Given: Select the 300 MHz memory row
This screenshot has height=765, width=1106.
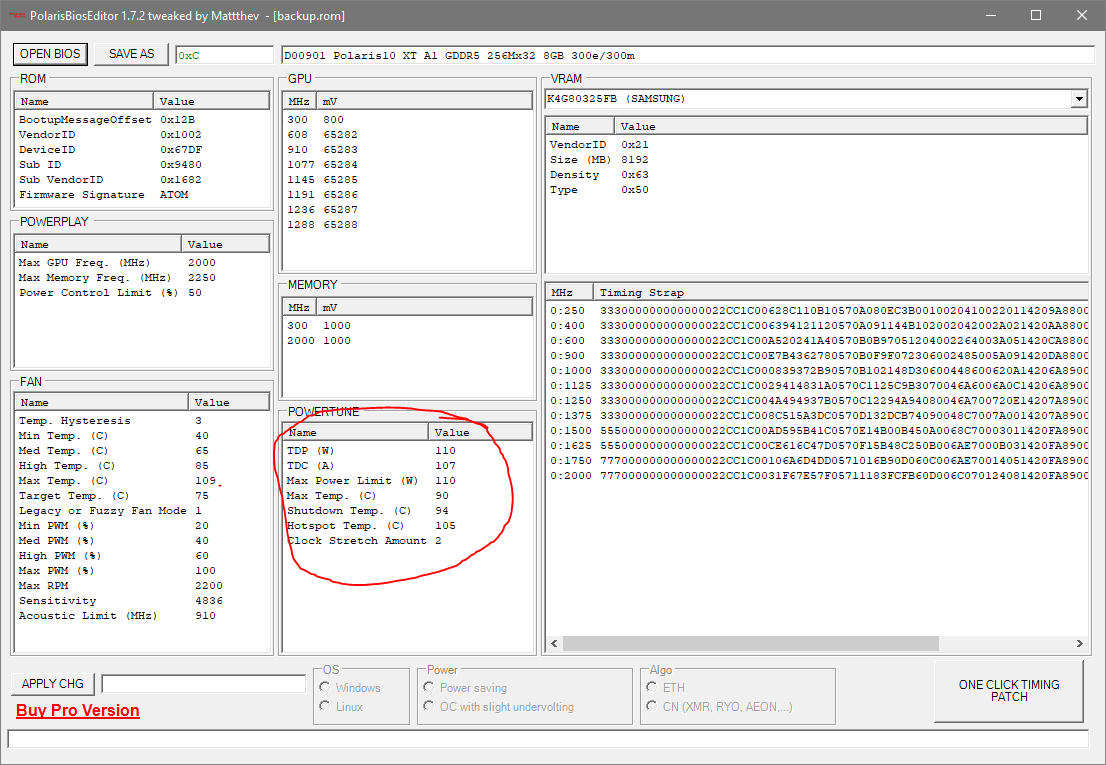Looking at the screenshot, I should pyautogui.click(x=407, y=326).
